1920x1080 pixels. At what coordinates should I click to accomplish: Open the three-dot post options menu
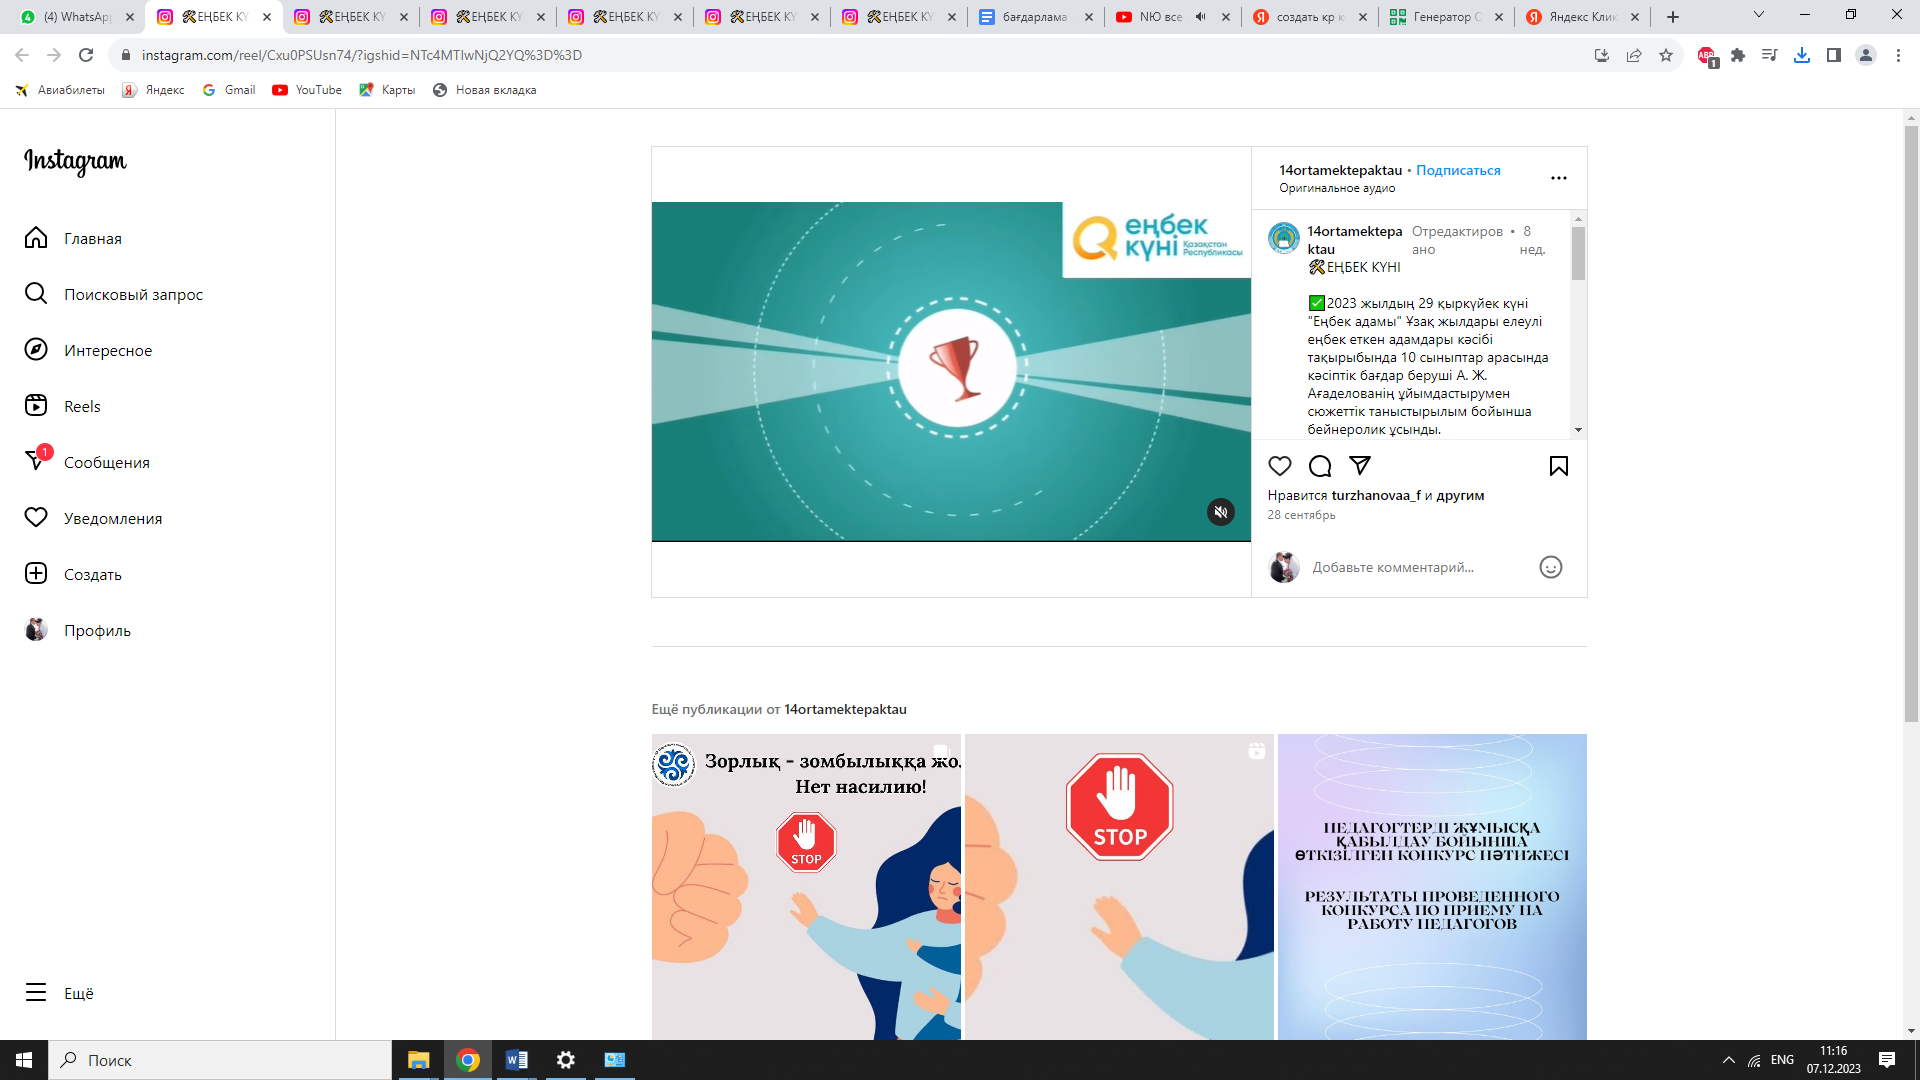(1558, 178)
